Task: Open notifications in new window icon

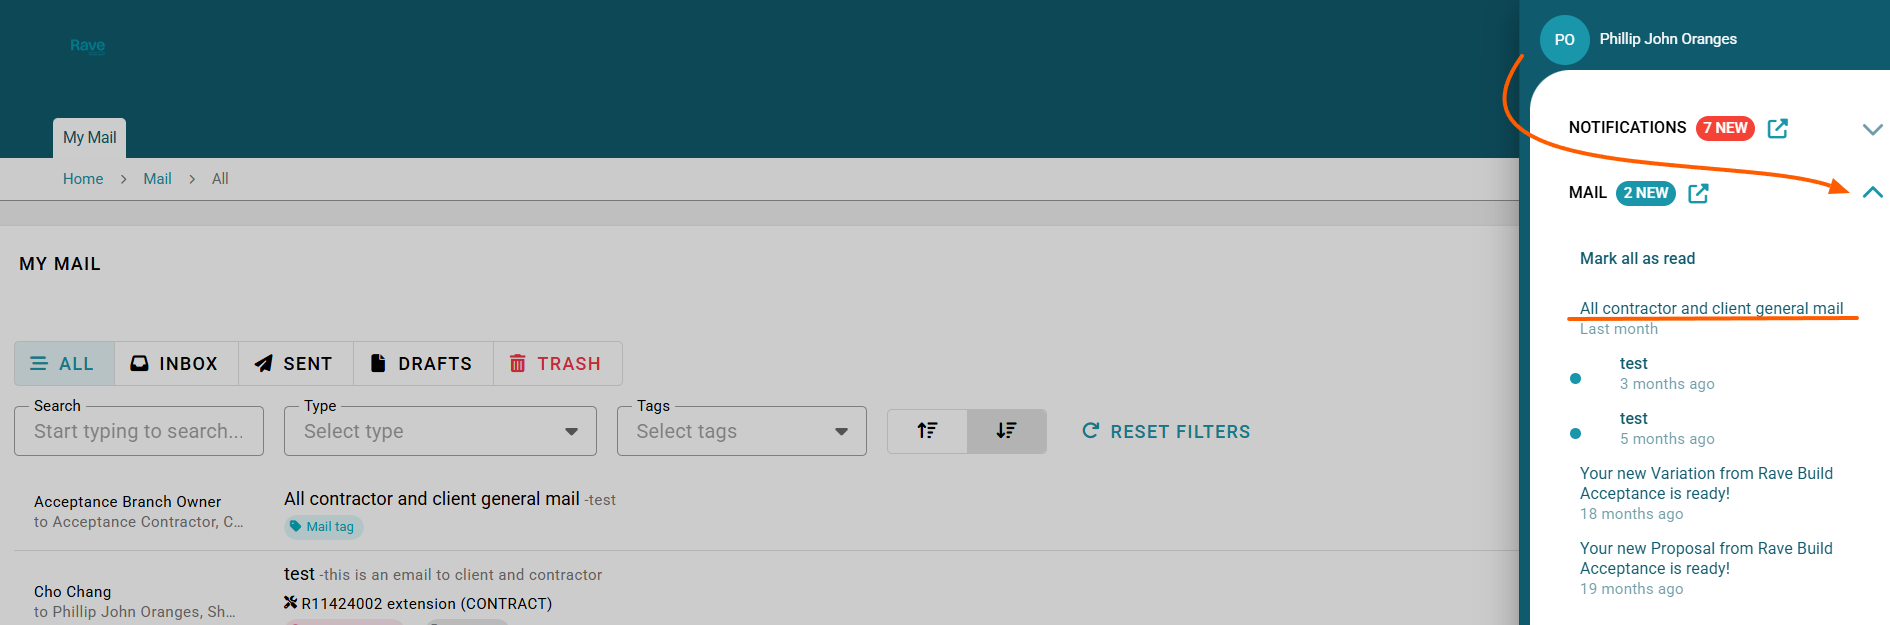Action: click(x=1777, y=128)
